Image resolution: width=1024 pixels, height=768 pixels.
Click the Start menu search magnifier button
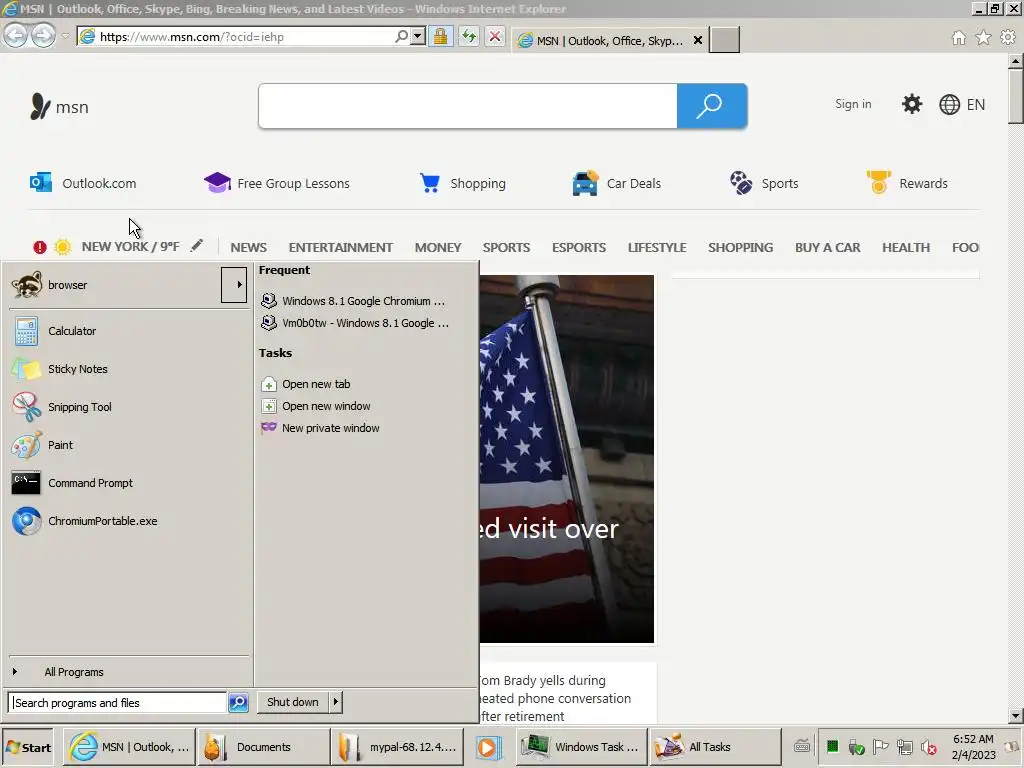(238, 703)
